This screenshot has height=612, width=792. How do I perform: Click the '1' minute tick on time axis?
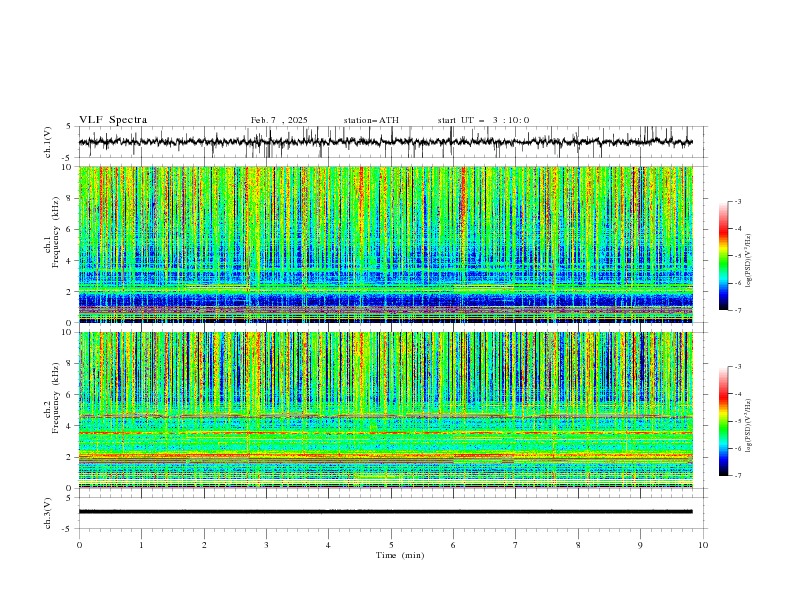[x=141, y=545]
